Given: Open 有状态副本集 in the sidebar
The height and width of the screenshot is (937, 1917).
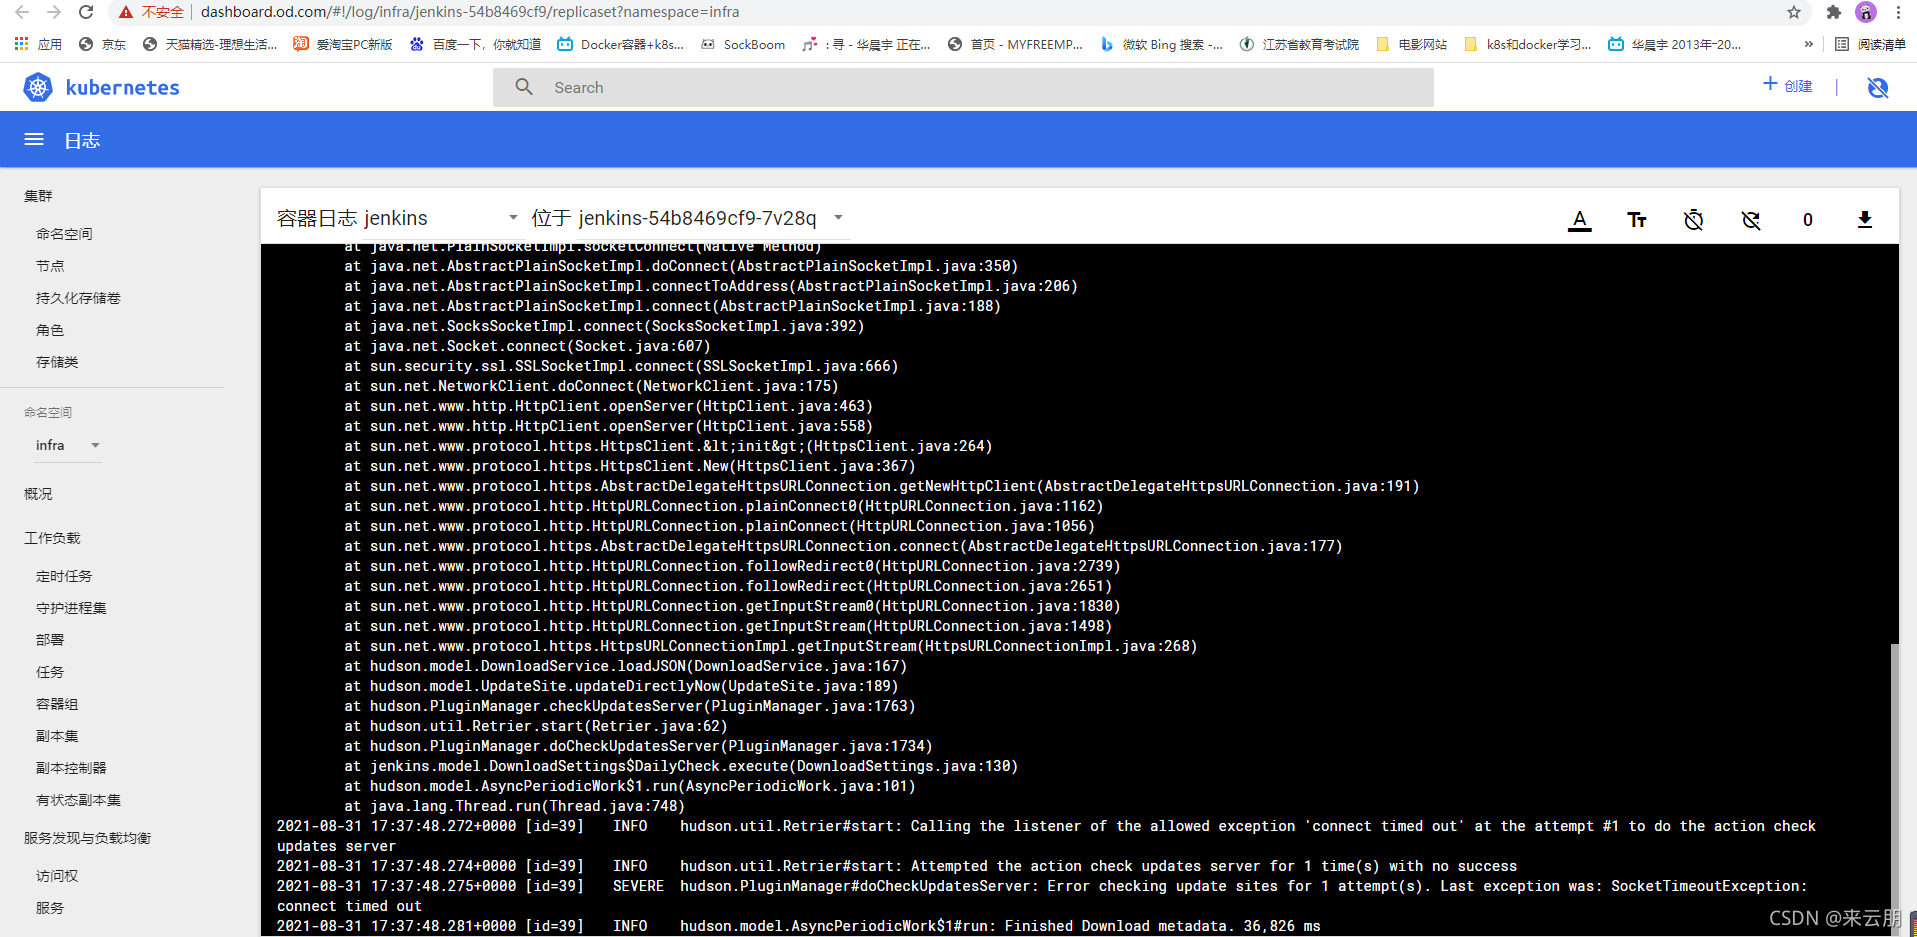Looking at the screenshot, I should (78, 800).
